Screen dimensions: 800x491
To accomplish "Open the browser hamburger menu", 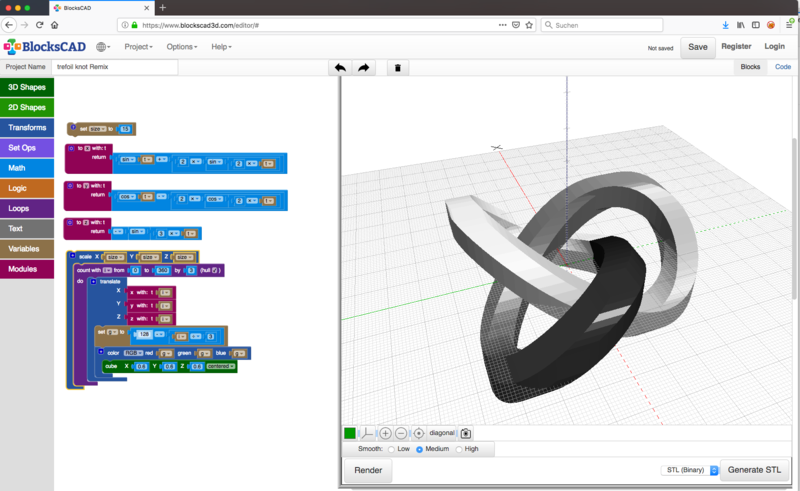I will click(x=789, y=24).
